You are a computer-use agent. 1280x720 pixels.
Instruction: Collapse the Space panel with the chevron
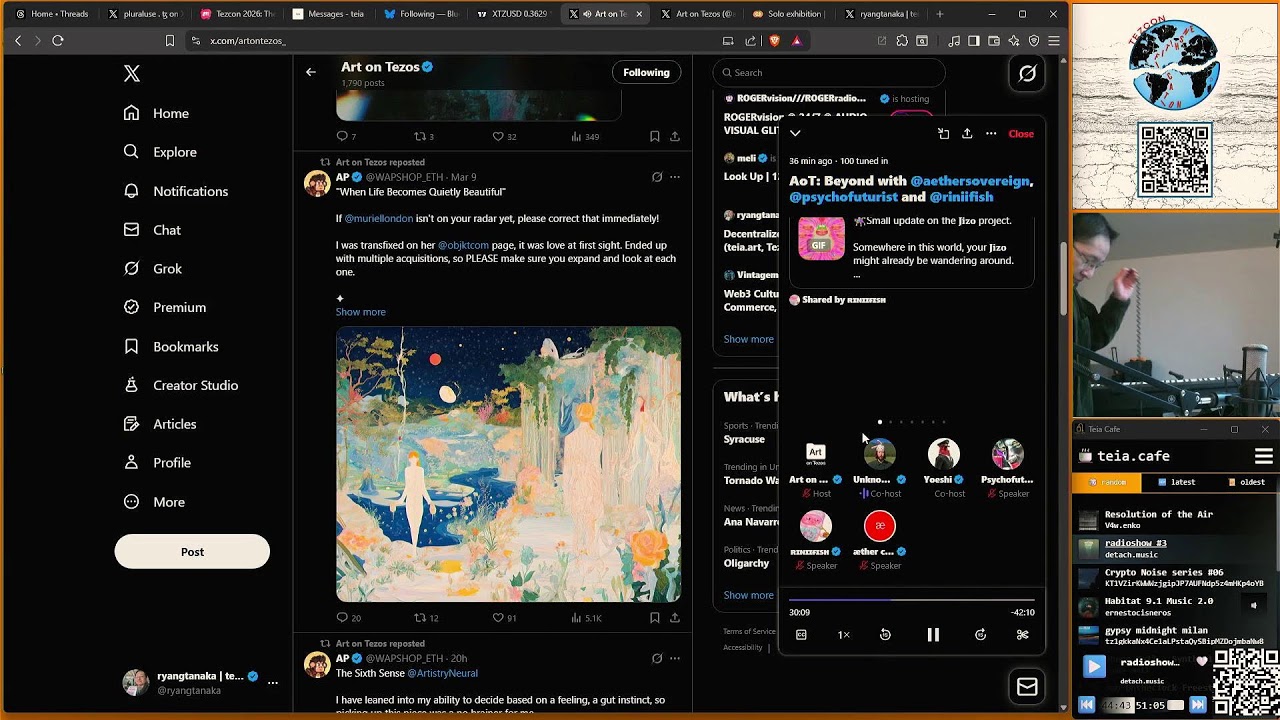coord(795,133)
